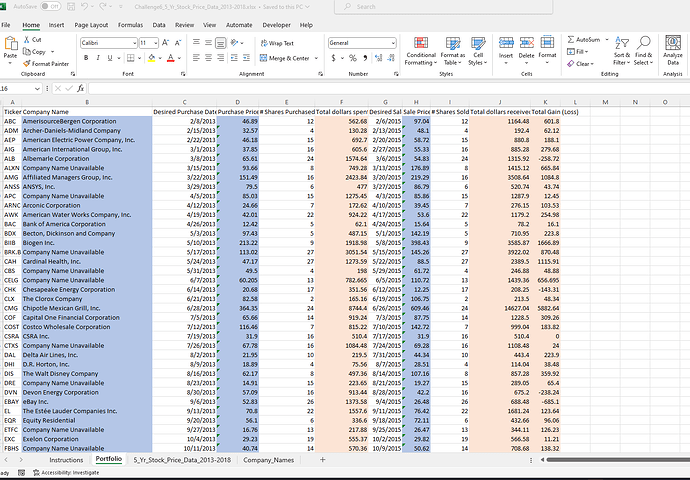The width and height of the screenshot is (690, 480).
Task: Open Conditional Formatting
Action: [x=421, y=51]
